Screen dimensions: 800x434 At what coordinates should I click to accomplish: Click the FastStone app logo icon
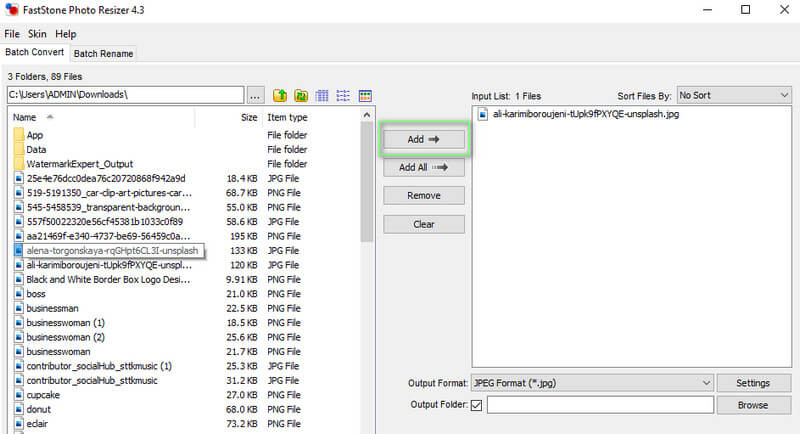pos(11,10)
